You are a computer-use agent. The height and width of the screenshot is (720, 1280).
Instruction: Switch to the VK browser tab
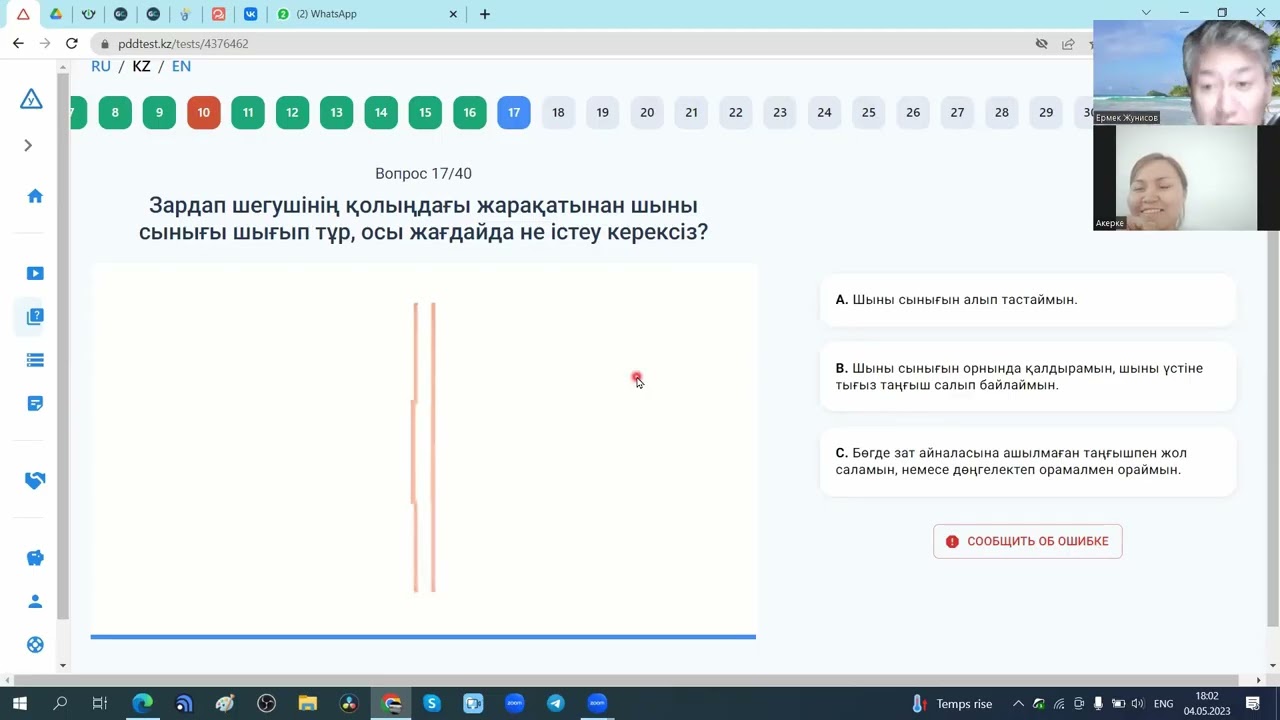(250, 14)
